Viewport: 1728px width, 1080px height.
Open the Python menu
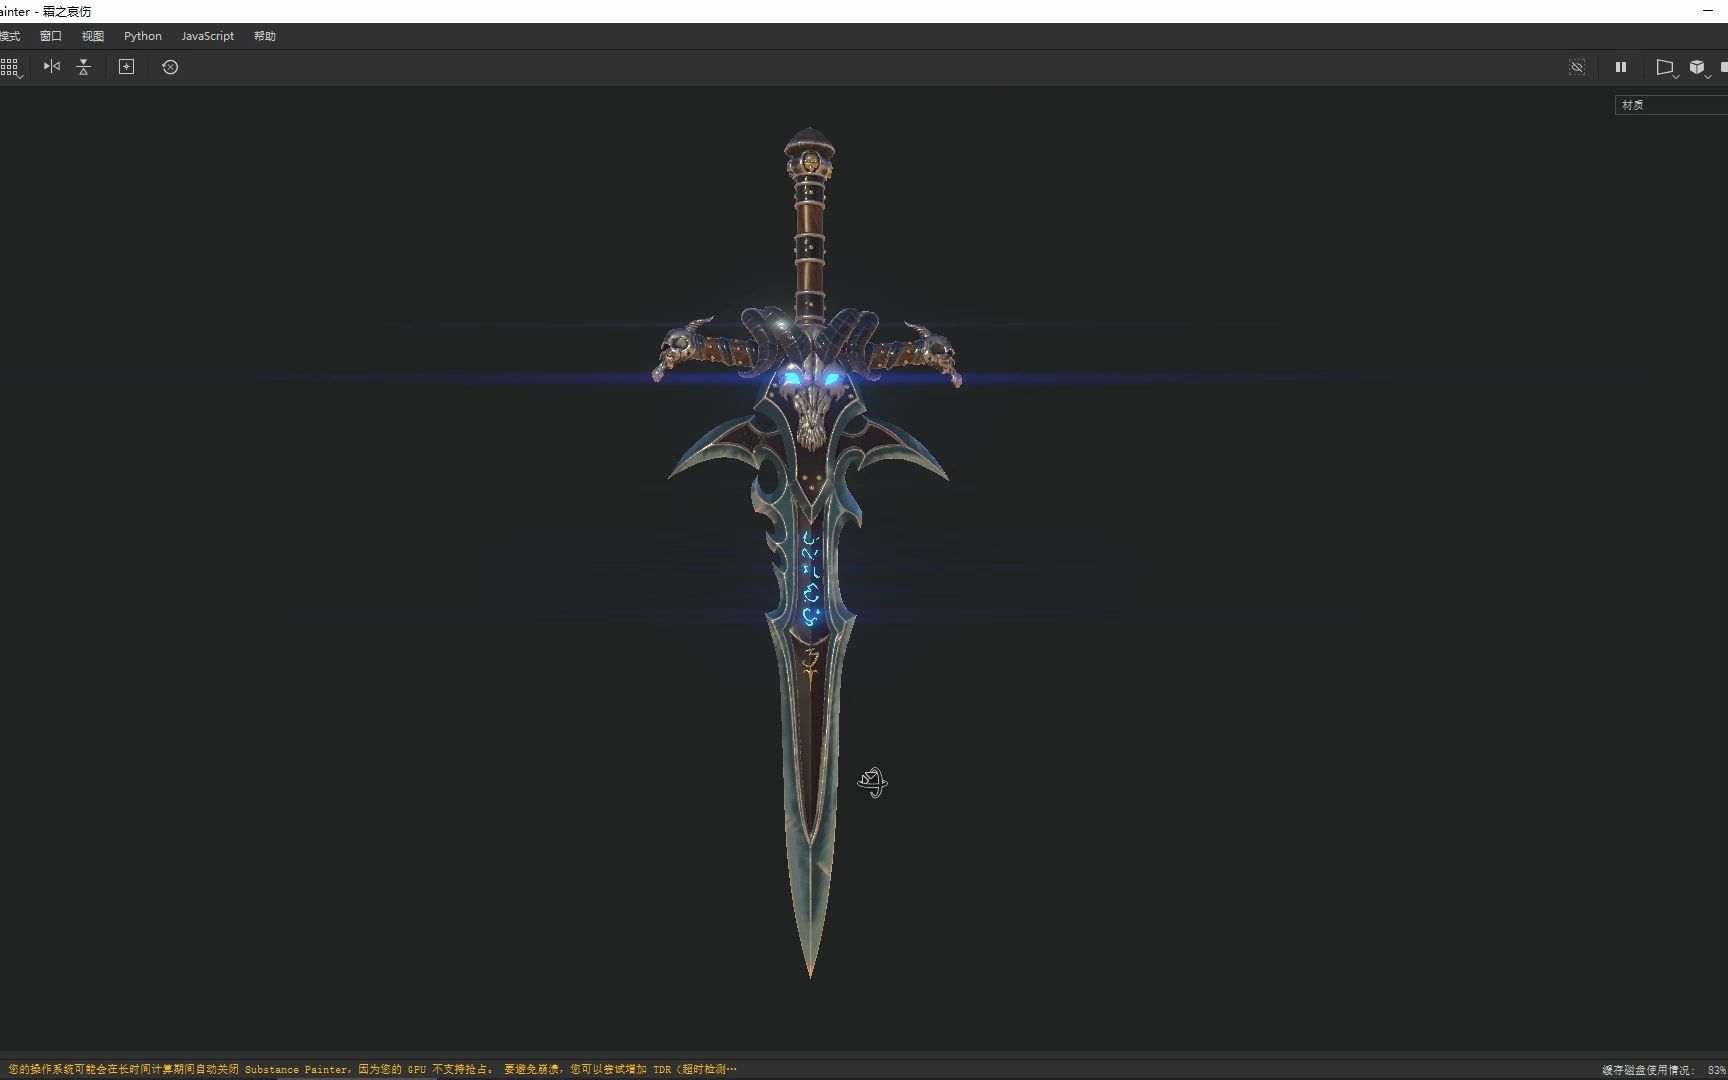point(143,36)
